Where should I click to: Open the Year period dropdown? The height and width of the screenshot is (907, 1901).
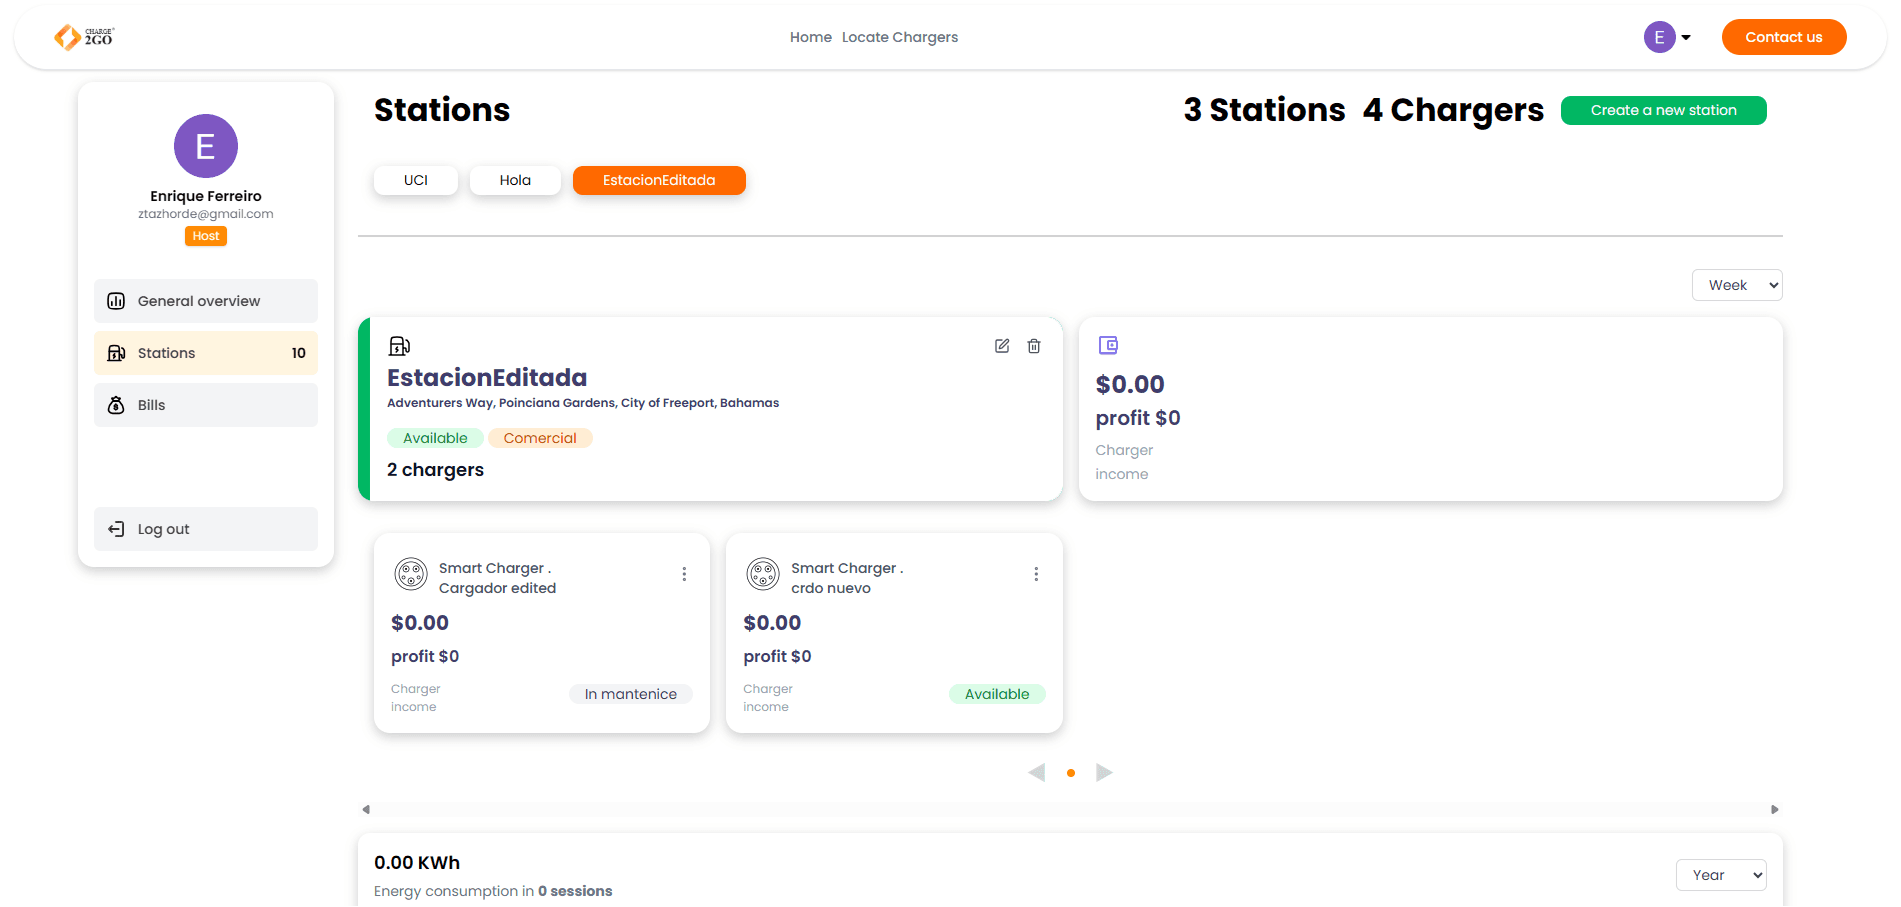click(1721, 875)
